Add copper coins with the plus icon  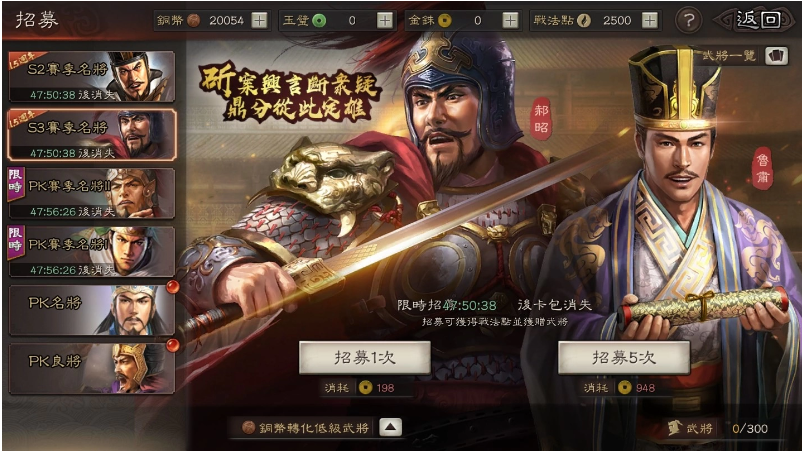[260, 20]
